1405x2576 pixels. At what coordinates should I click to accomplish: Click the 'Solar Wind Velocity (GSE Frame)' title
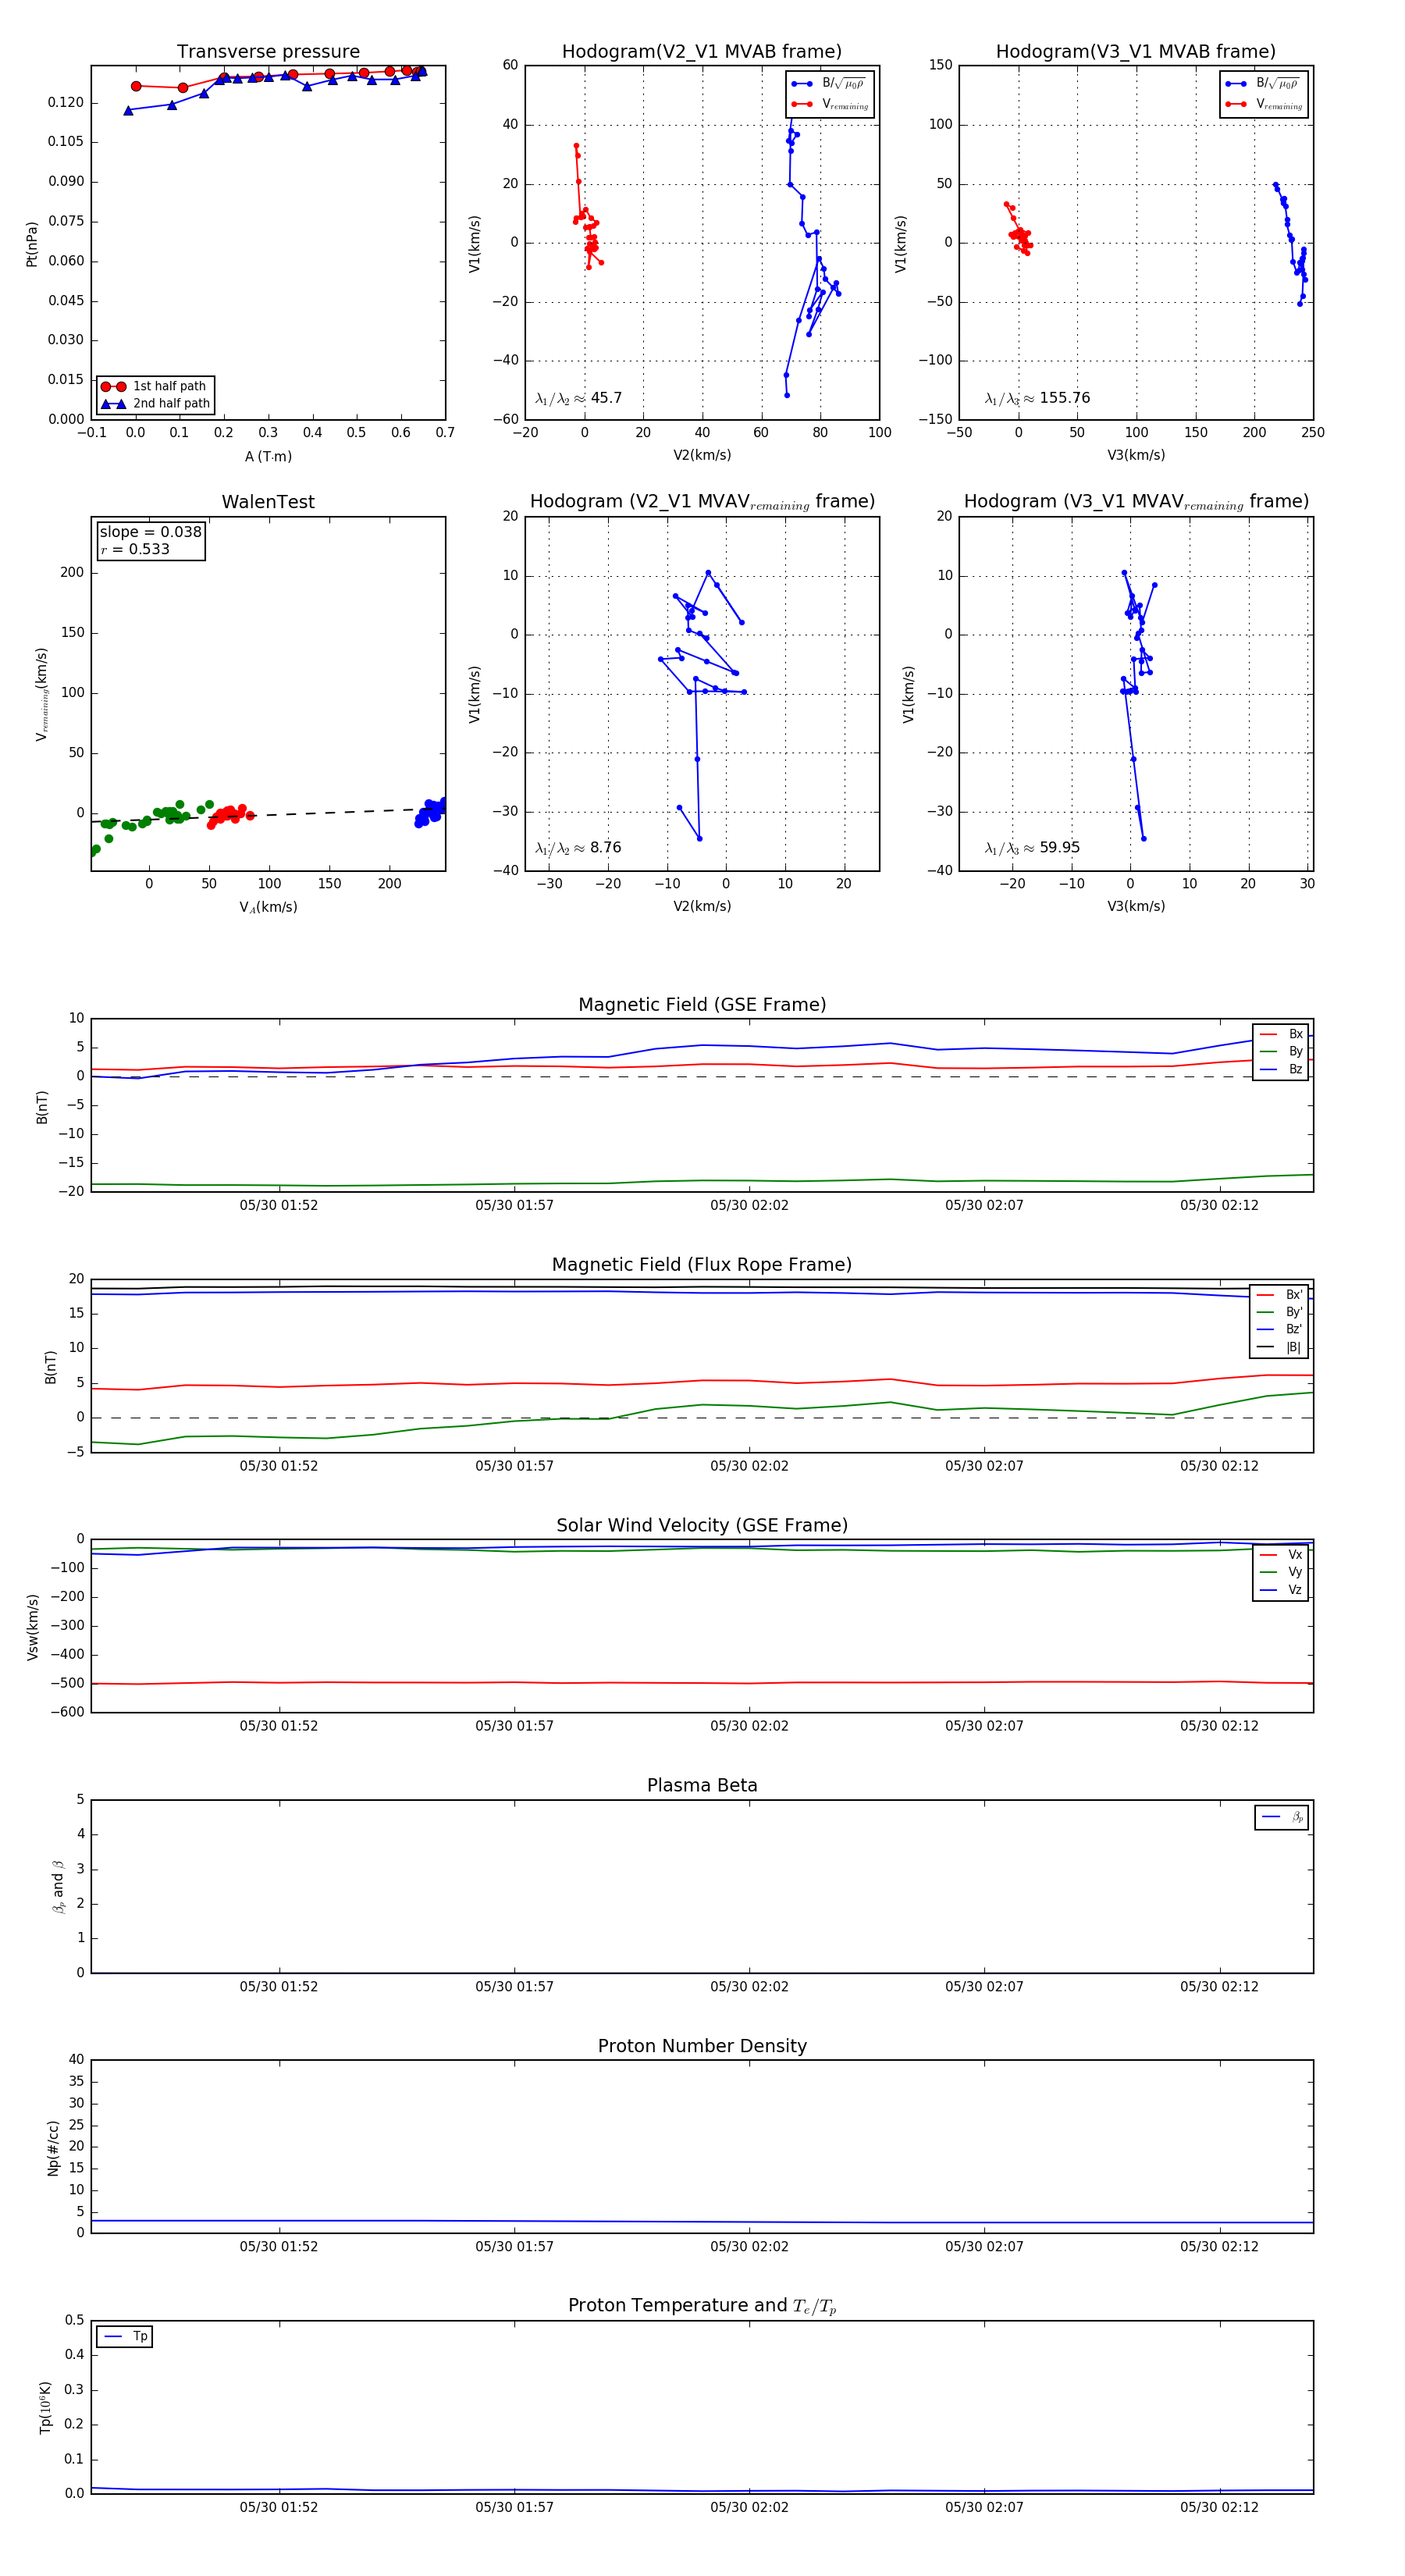(702, 1525)
